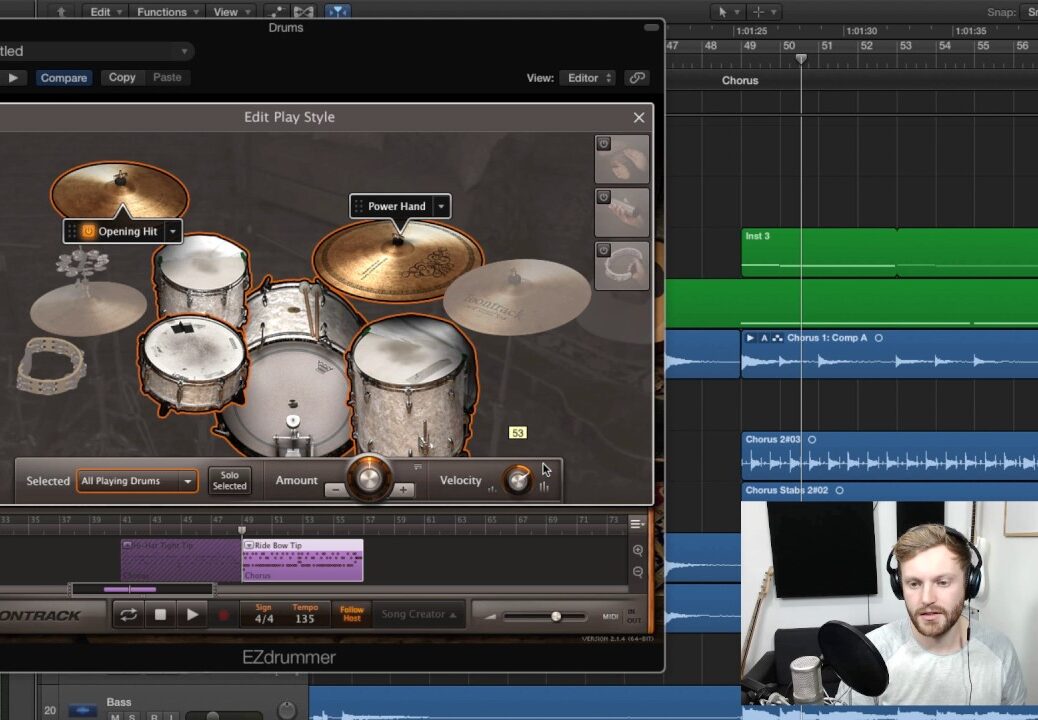1038x720 pixels.
Task: Open the crosshair secondary tool menu
Action: coord(763,12)
